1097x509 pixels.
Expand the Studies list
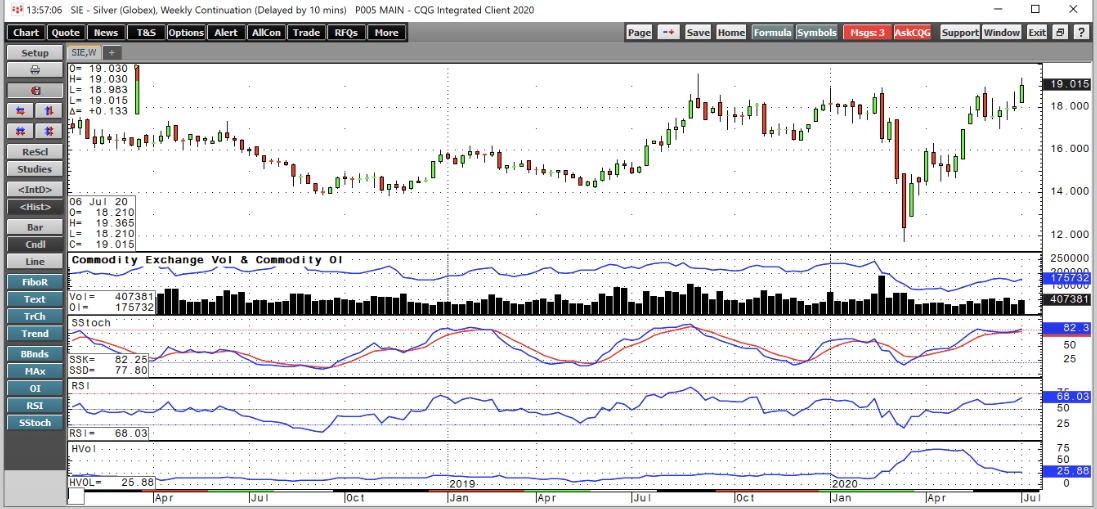pos(34,168)
